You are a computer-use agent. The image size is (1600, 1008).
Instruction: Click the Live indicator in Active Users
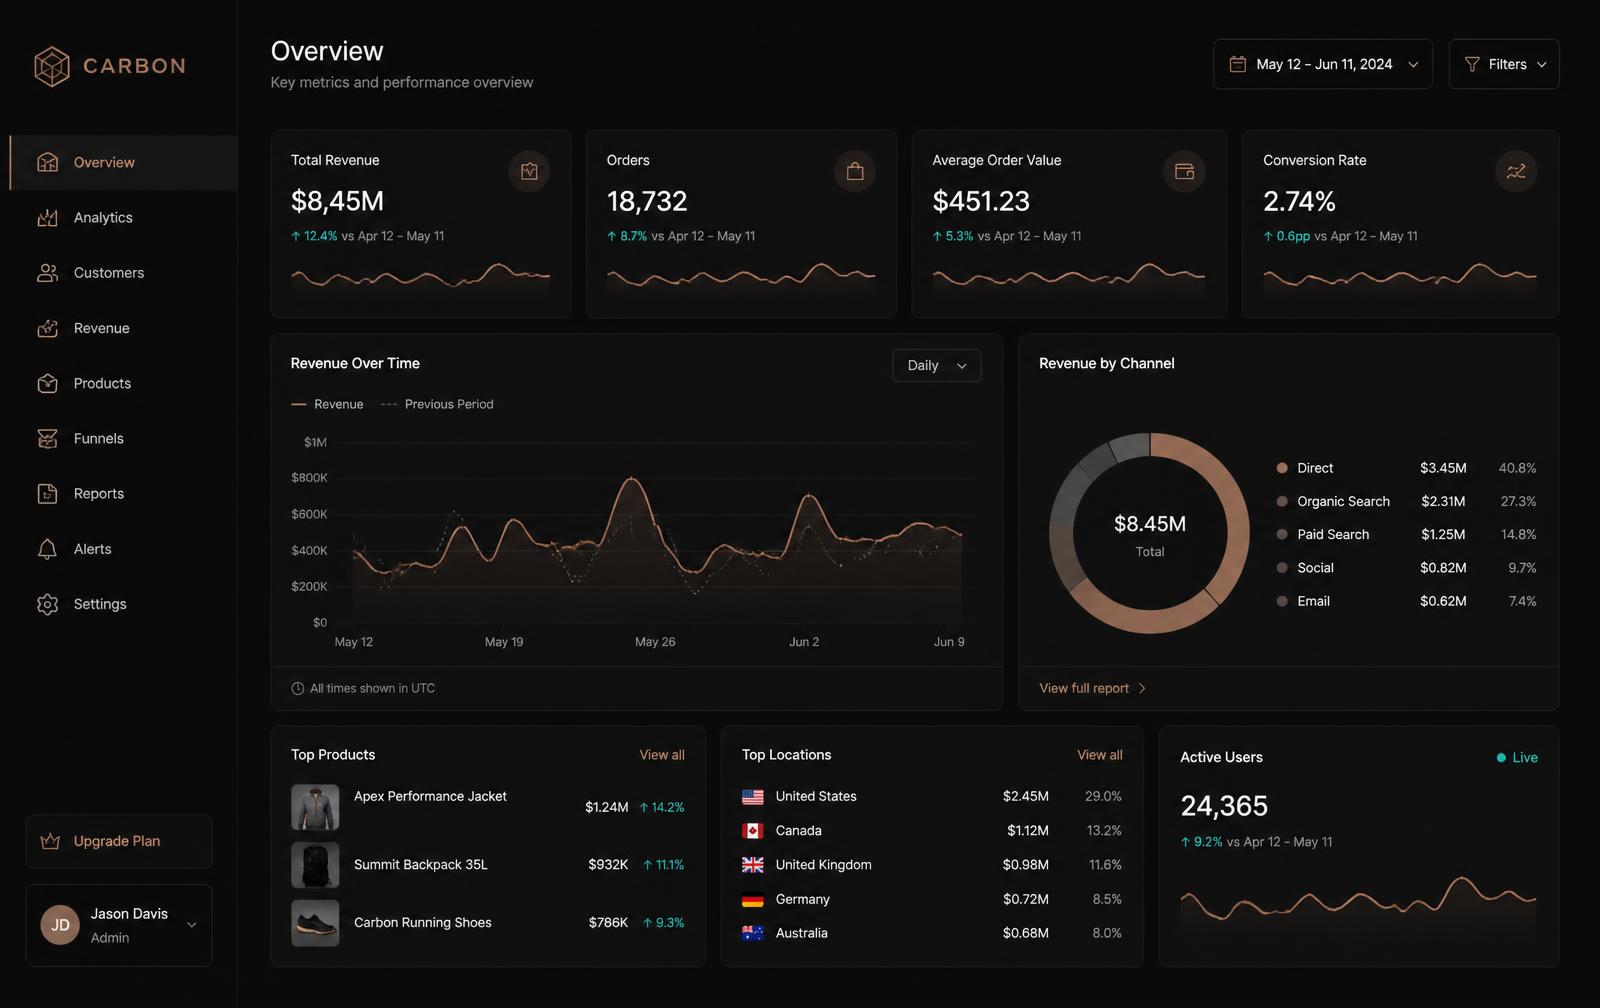[1517, 757]
